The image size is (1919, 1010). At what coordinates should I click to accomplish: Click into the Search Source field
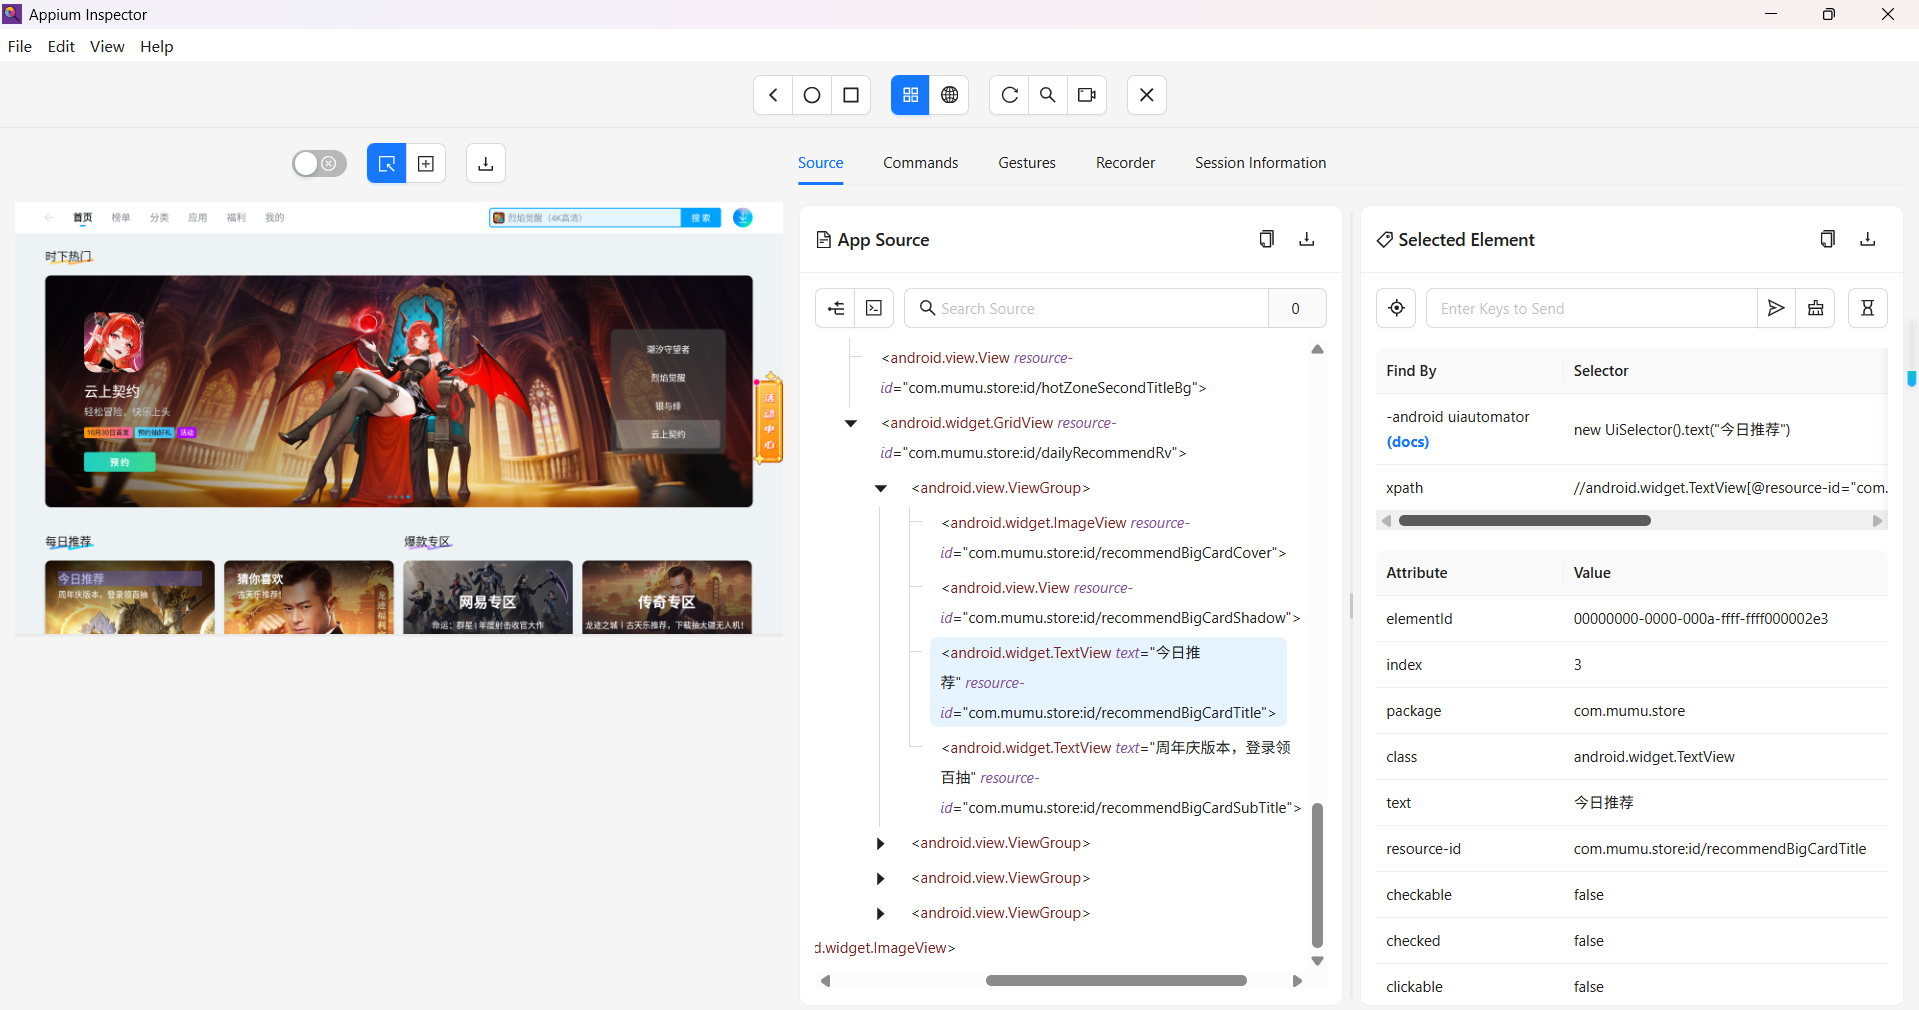[x=1087, y=308]
